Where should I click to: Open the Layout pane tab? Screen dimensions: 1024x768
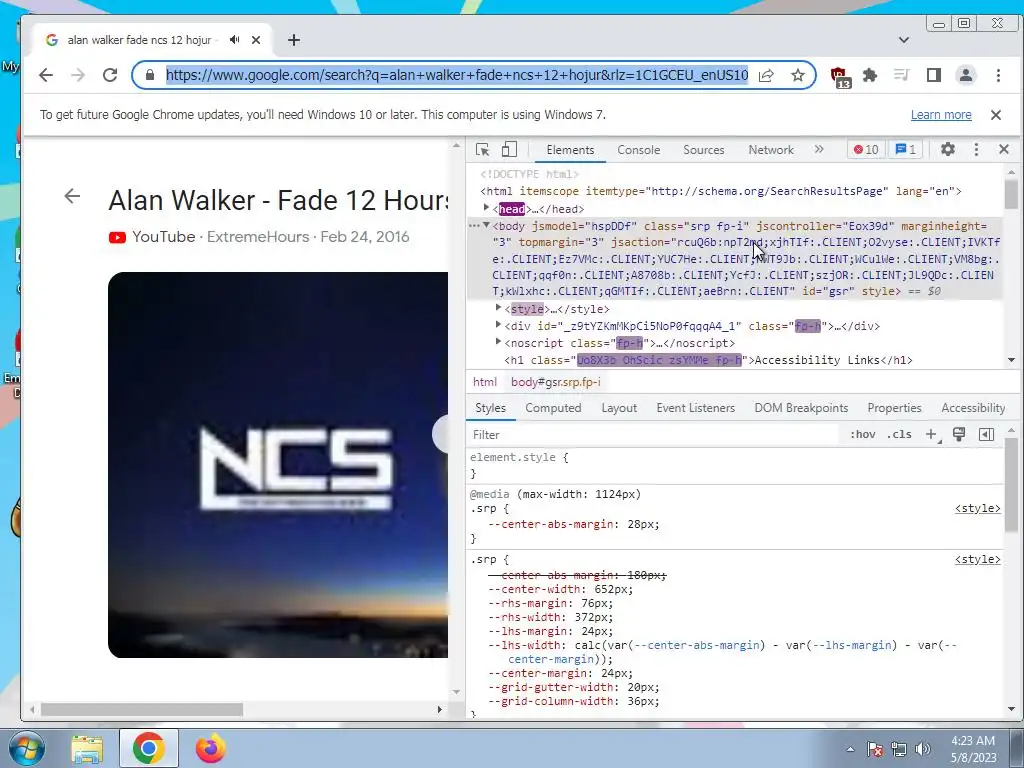point(618,408)
